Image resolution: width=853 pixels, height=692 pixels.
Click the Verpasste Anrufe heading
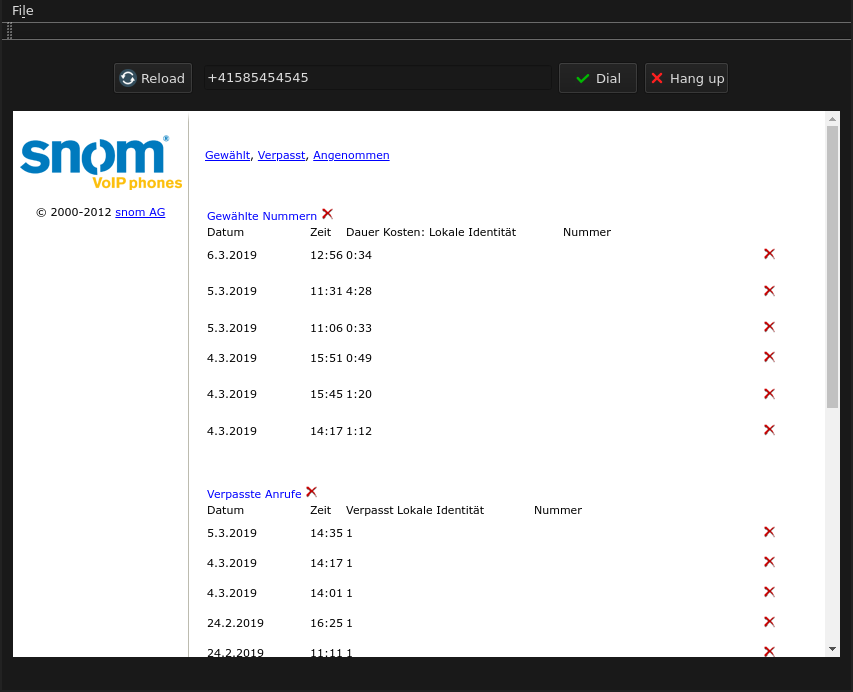[x=254, y=494]
